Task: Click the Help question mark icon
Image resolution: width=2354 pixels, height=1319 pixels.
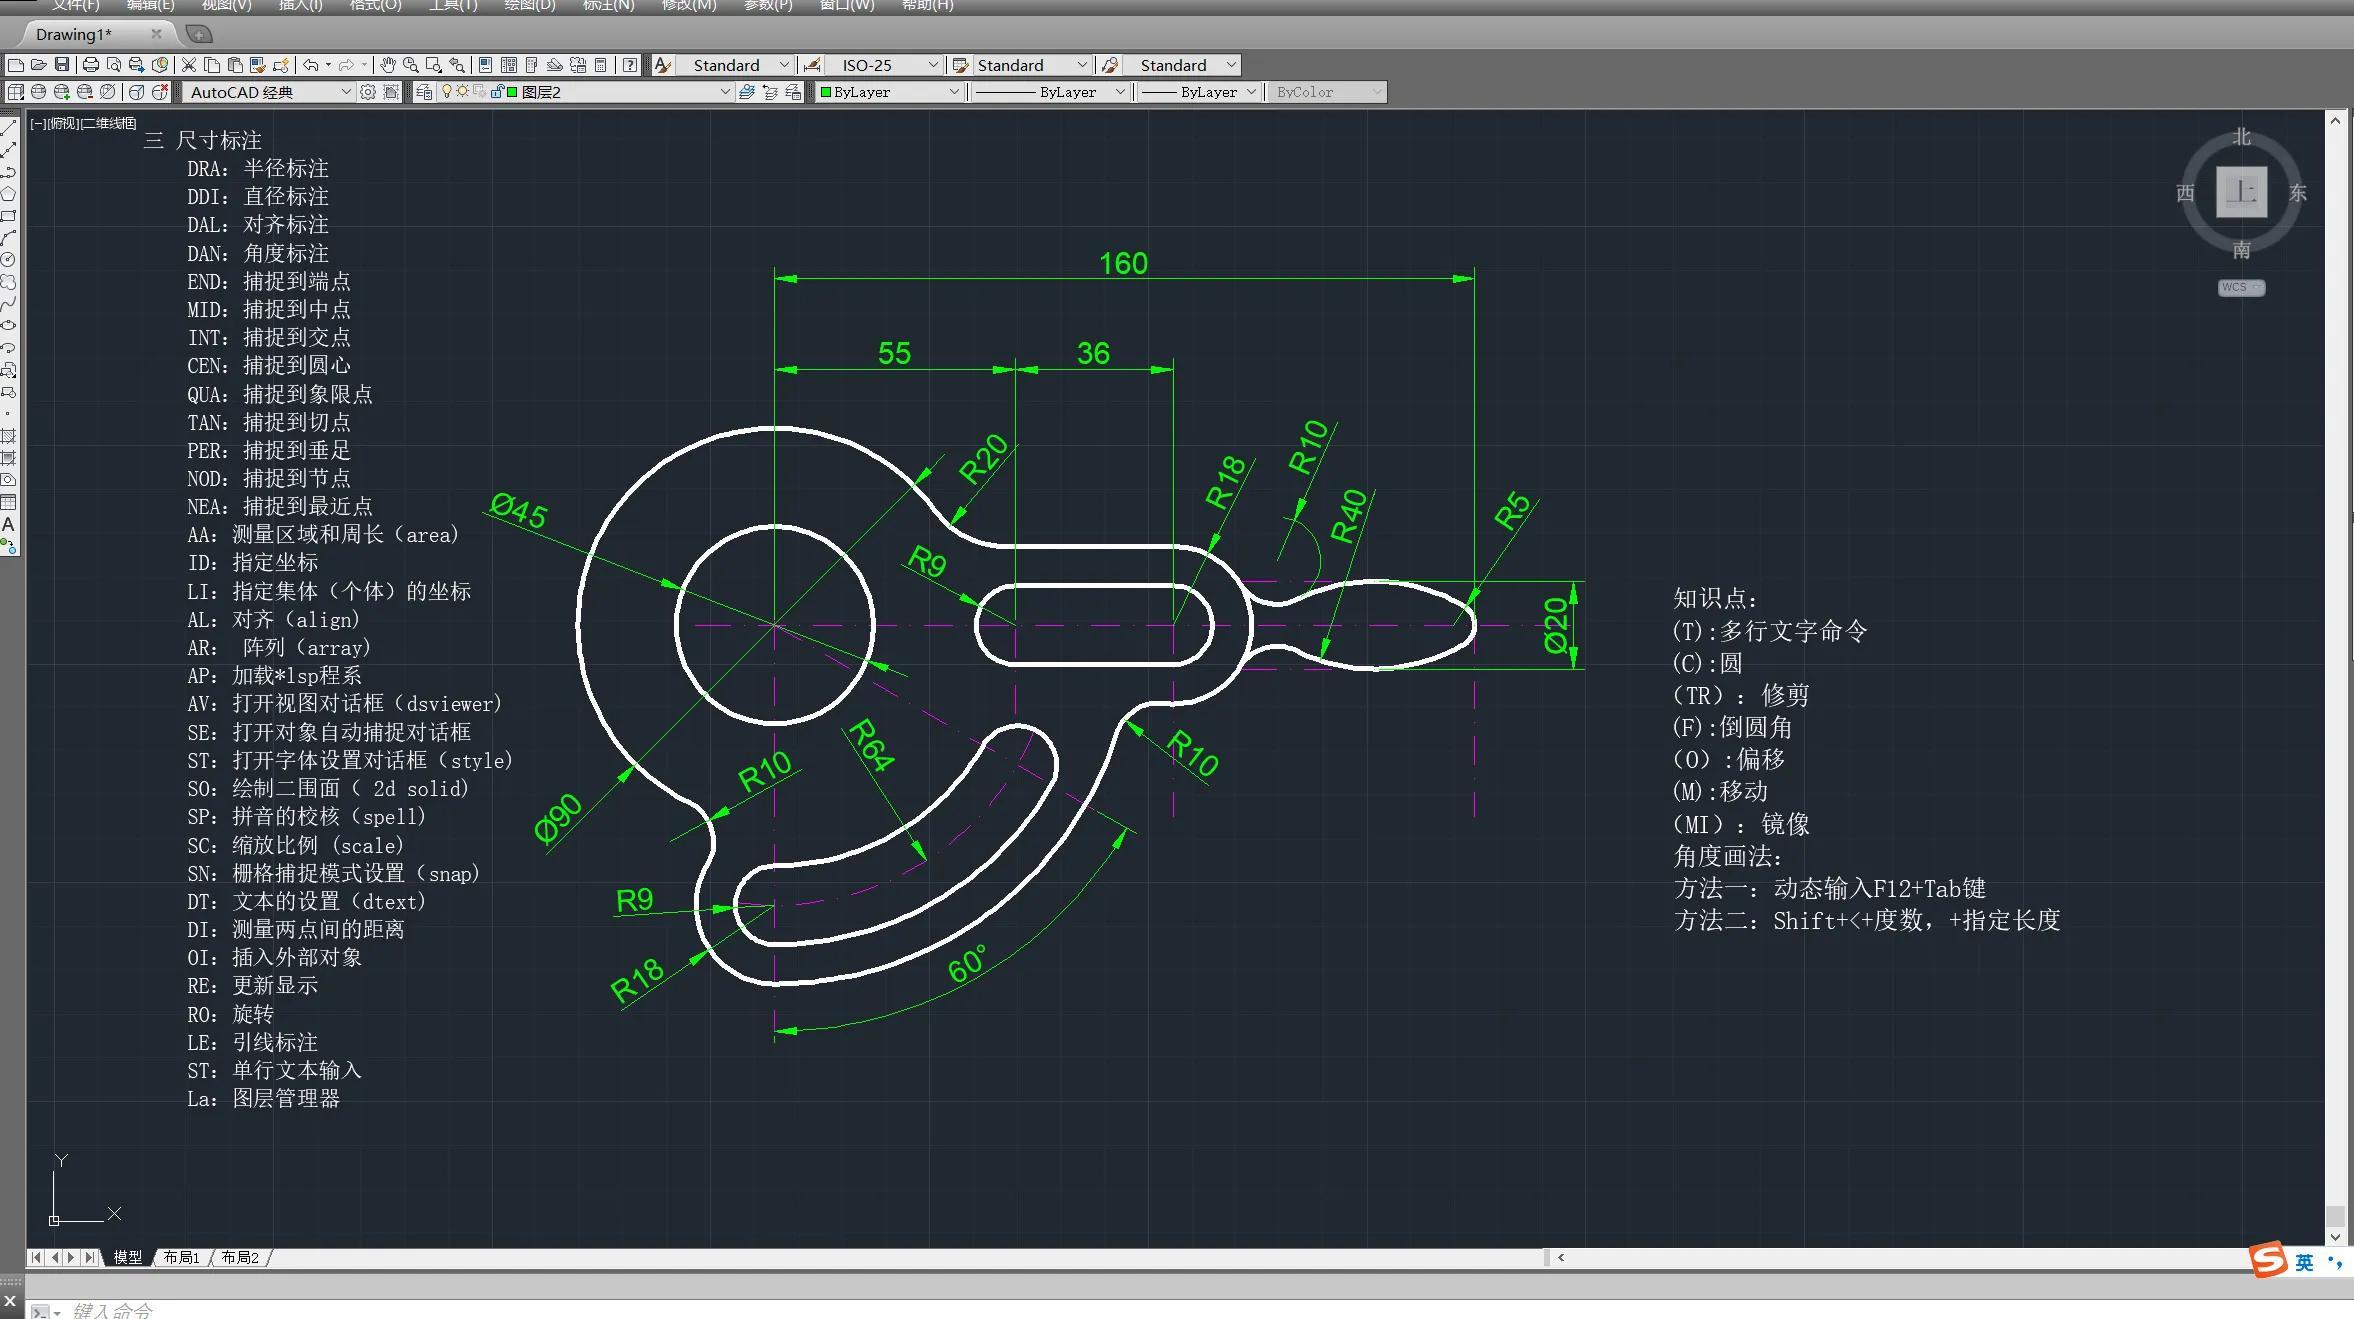Action: click(630, 65)
